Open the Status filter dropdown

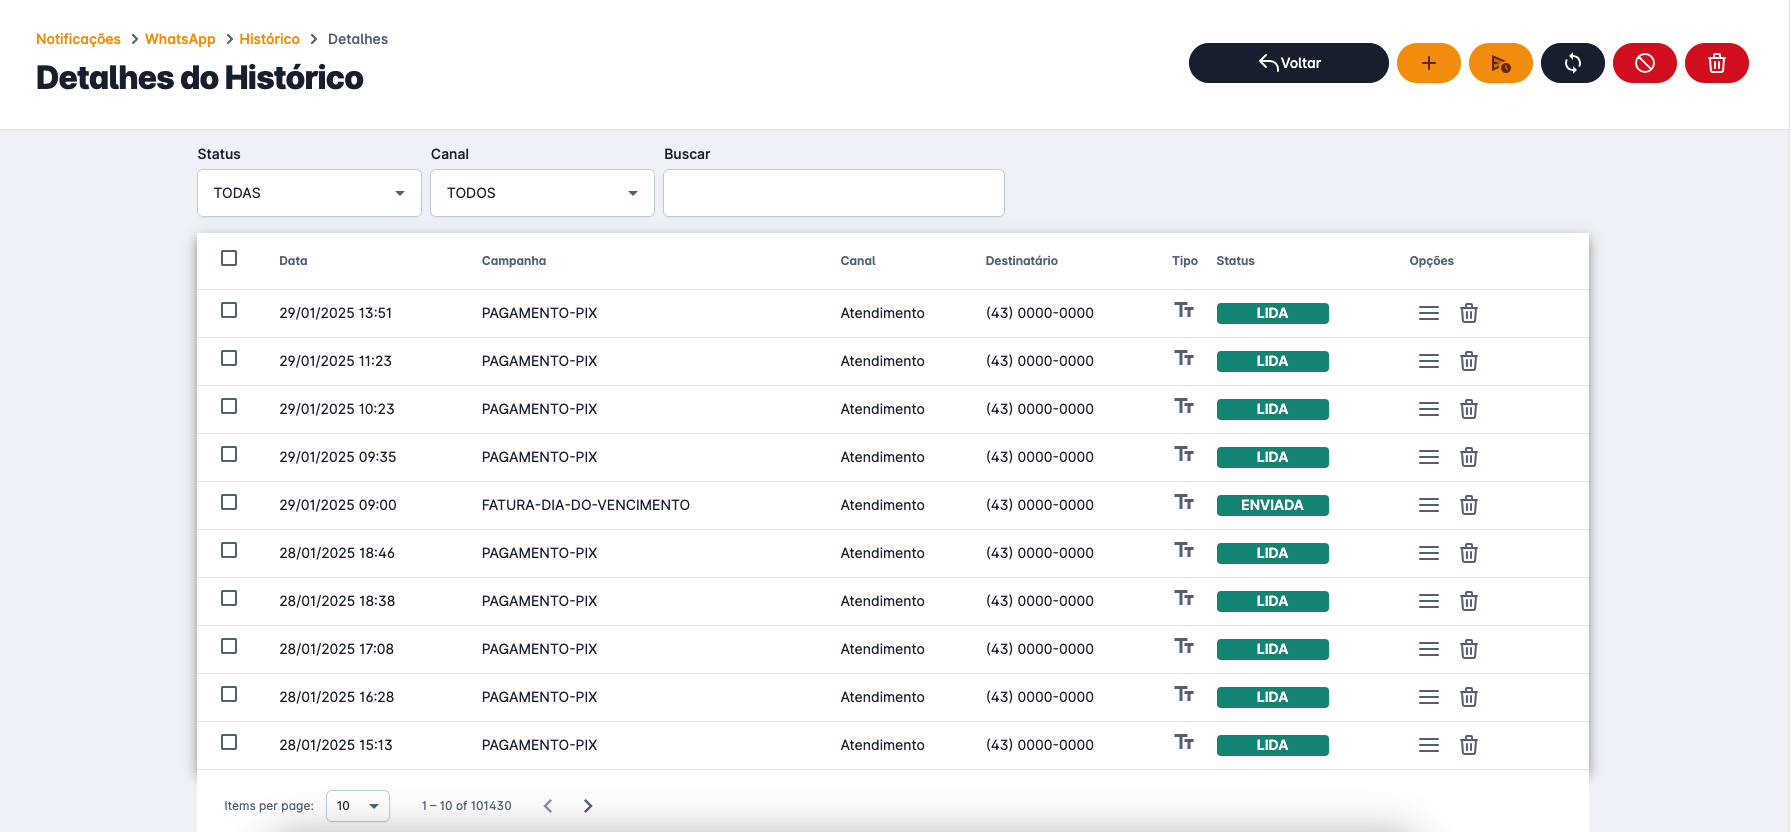[309, 193]
